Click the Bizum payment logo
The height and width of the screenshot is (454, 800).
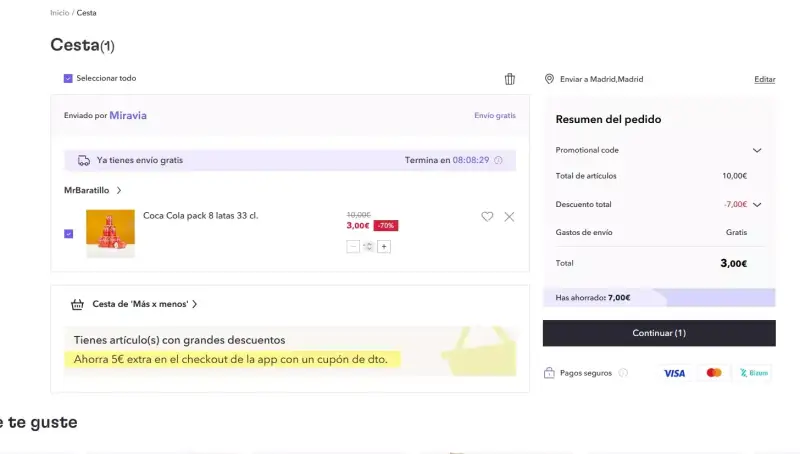point(754,373)
